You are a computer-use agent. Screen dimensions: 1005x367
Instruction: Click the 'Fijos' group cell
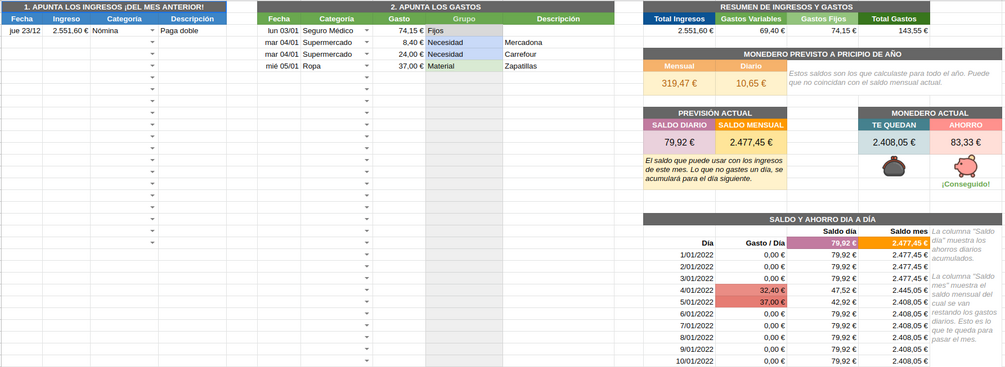coord(464,30)
